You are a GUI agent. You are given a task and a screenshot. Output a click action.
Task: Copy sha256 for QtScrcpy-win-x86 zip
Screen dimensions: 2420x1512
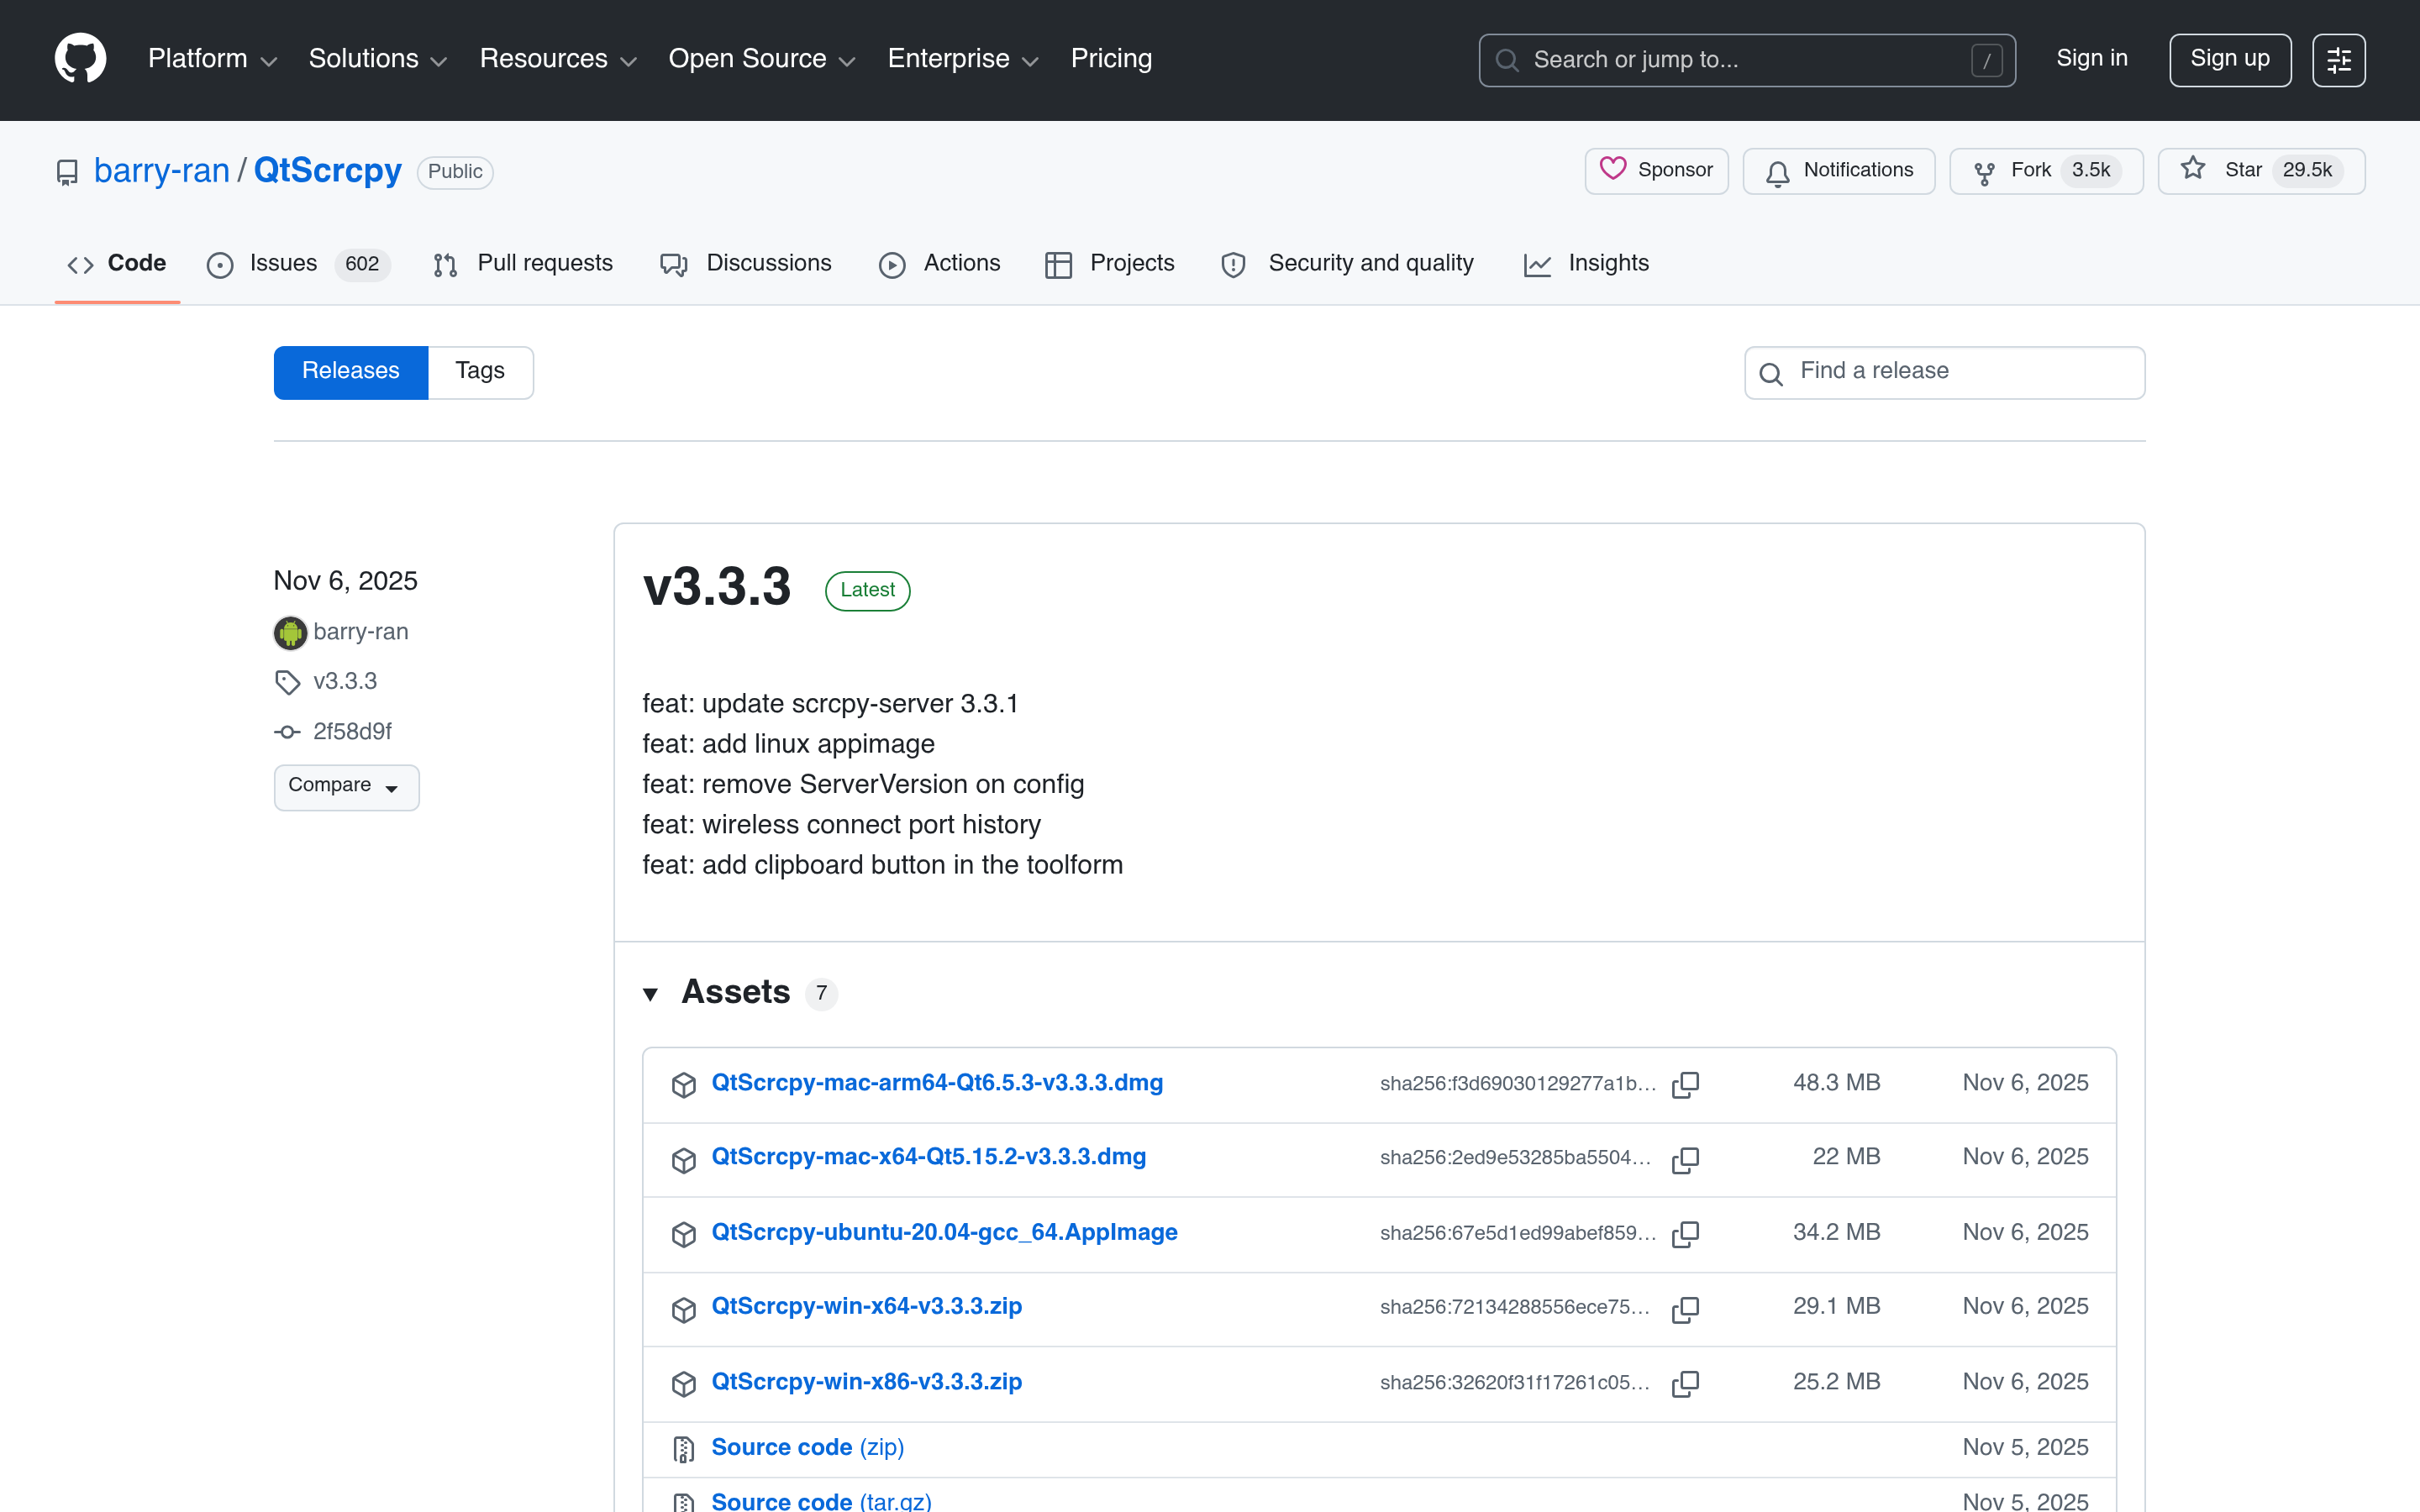click(x=1685, y=1383)
